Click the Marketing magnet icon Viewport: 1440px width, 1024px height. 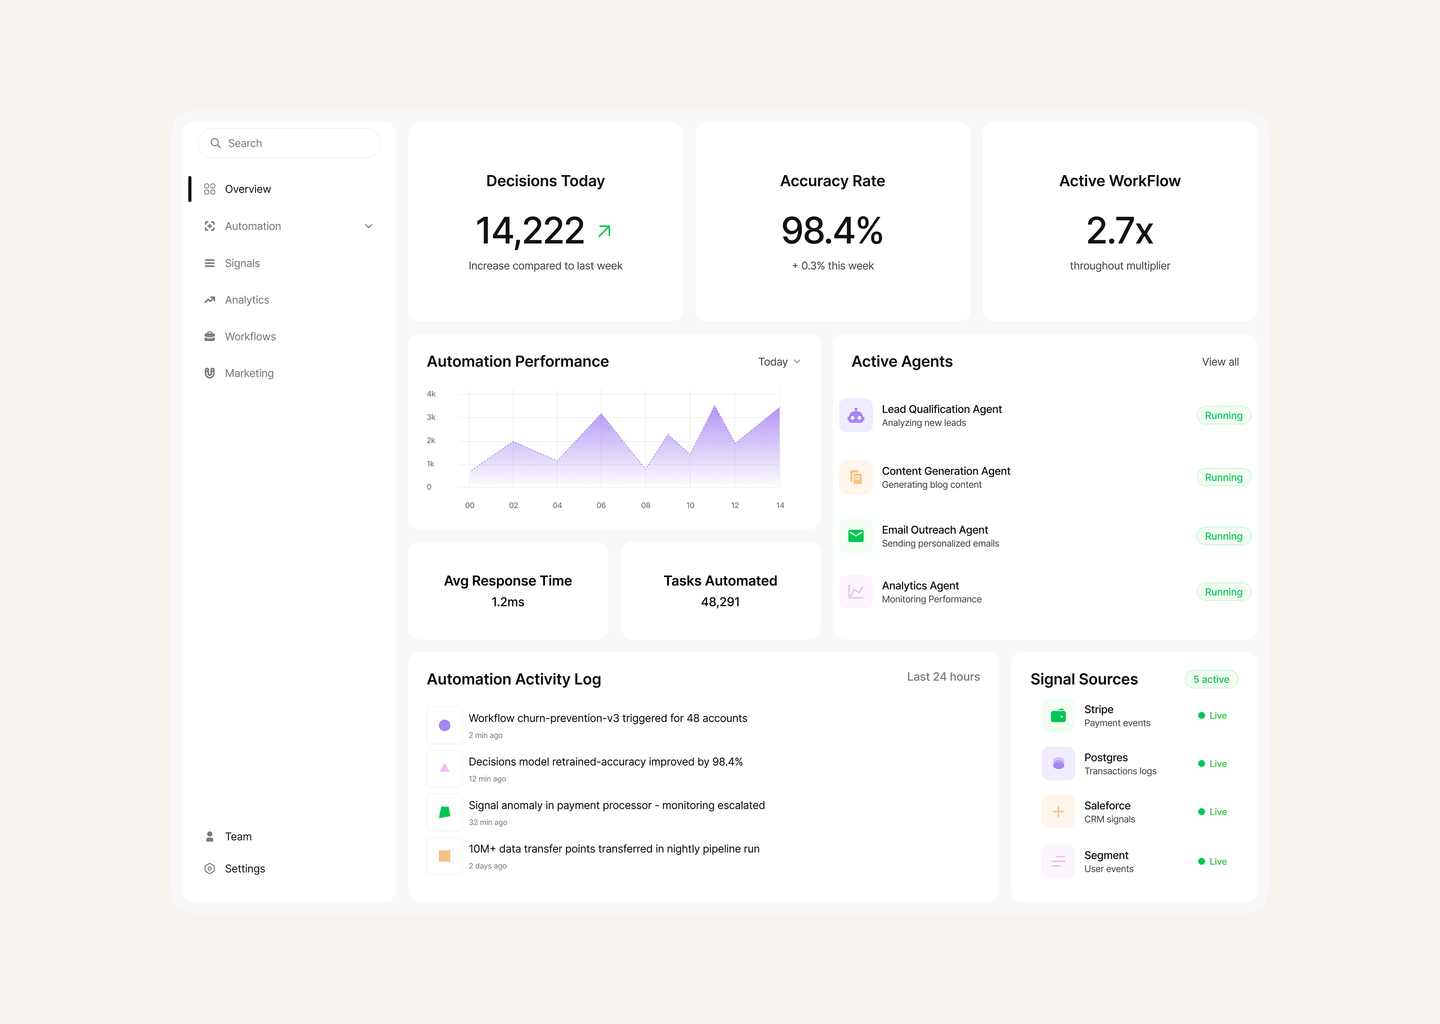click(210, 373)
